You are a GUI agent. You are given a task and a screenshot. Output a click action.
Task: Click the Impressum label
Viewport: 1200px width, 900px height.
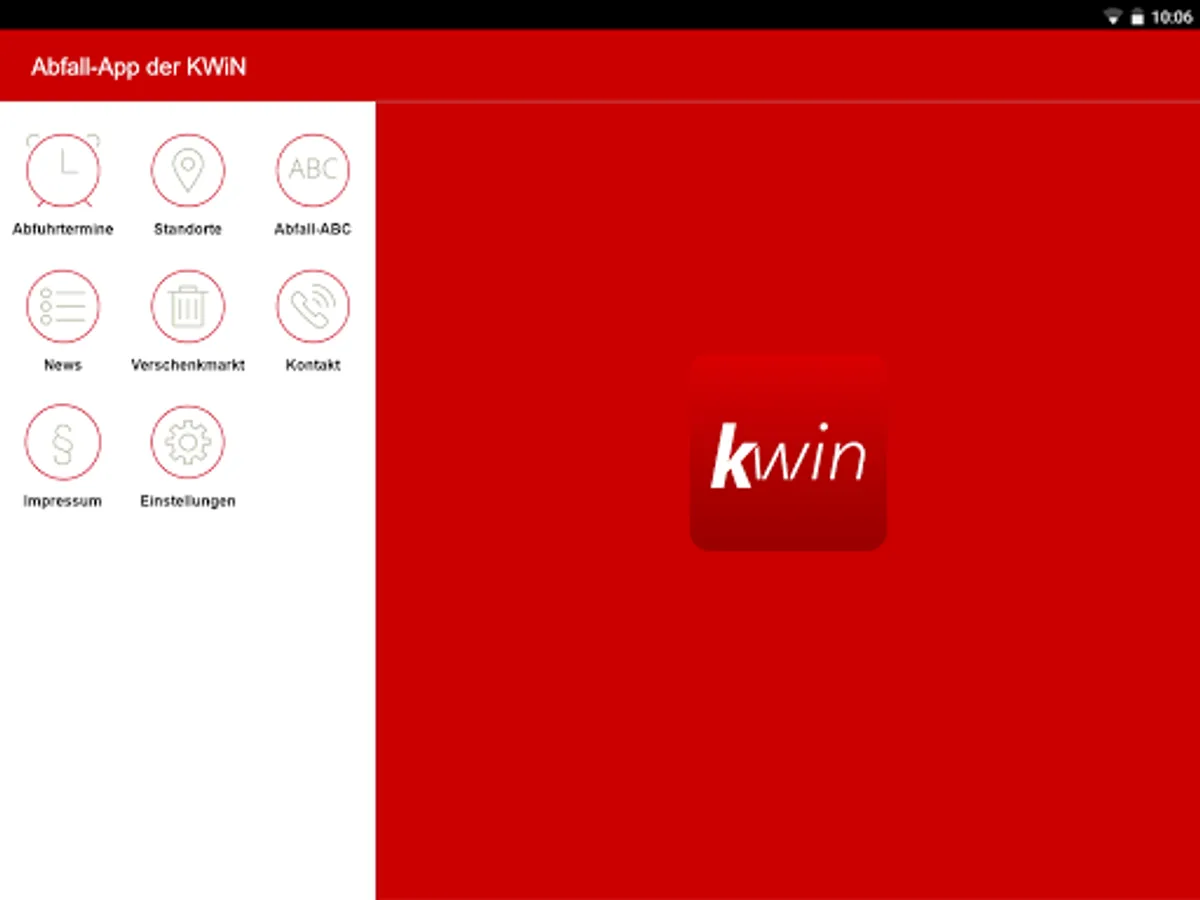pos(63,501)
